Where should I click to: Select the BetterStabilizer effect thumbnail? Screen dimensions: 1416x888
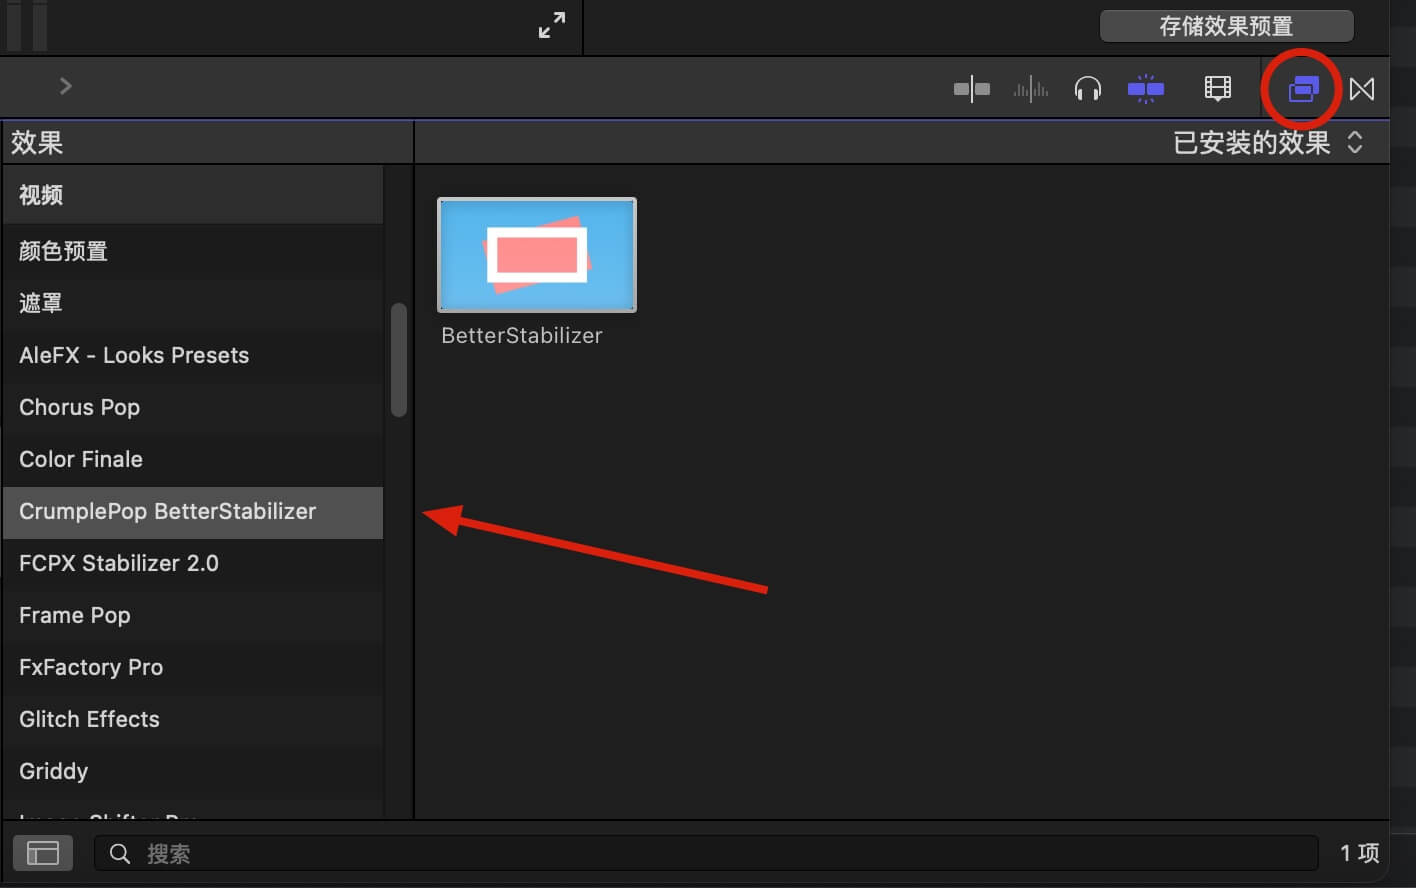[x=537, y=255]
